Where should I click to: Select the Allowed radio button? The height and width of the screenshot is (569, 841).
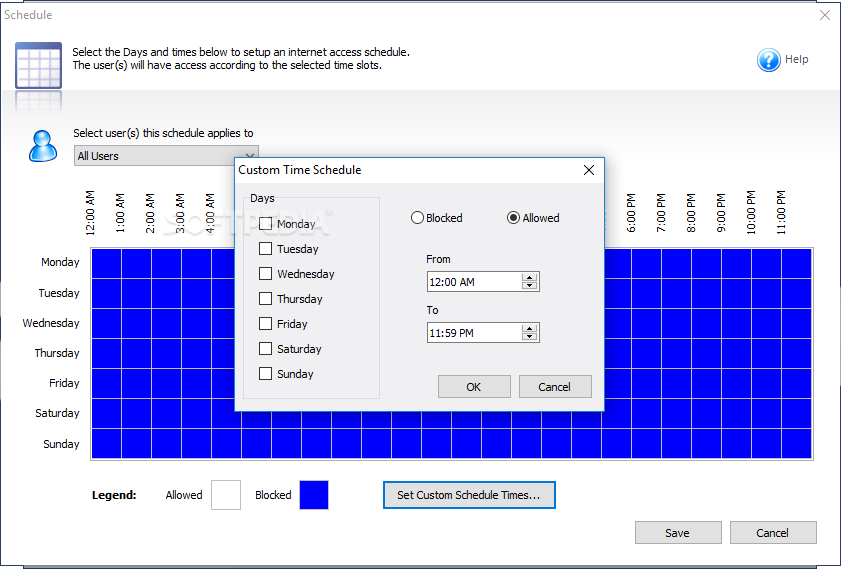pyautogui.click(x=513, y=218)
